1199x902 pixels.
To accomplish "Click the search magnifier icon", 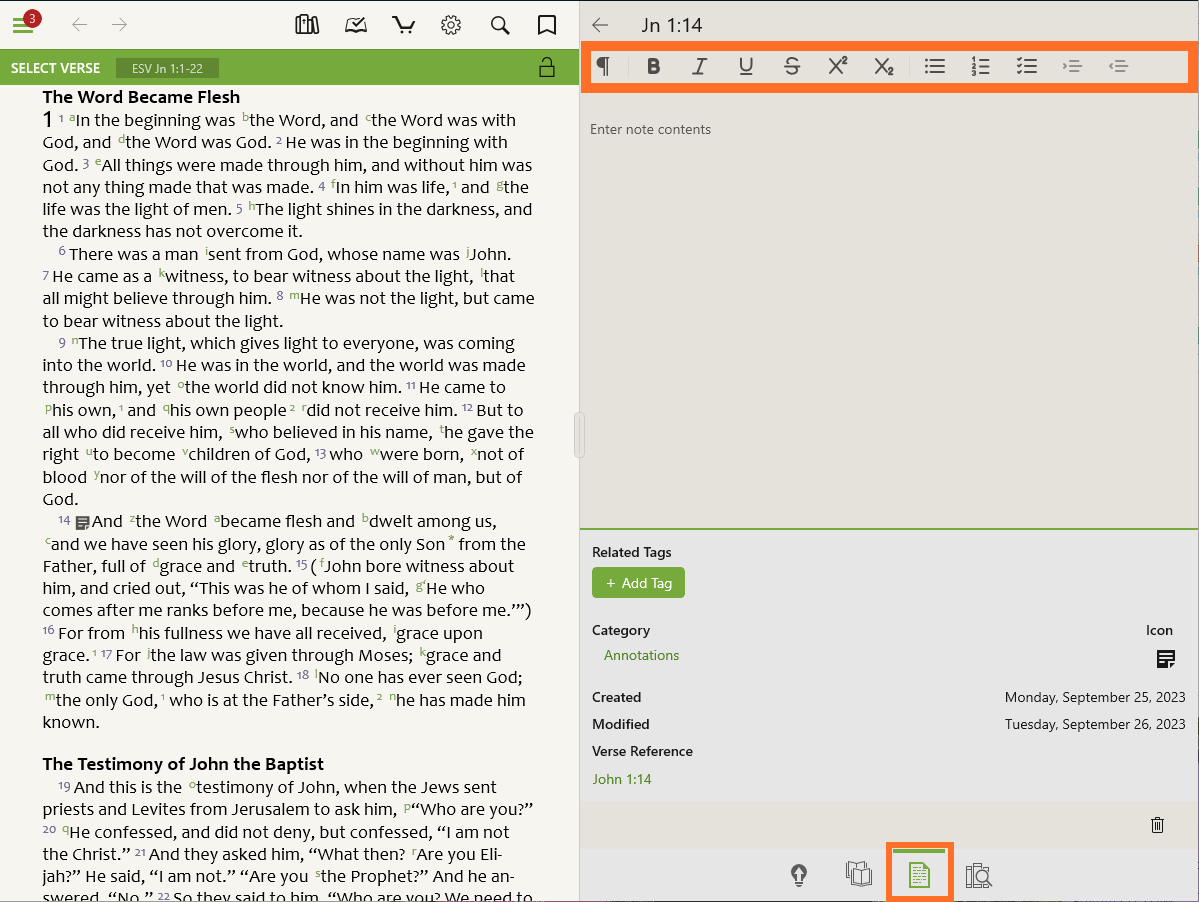I will click(500, 25).
